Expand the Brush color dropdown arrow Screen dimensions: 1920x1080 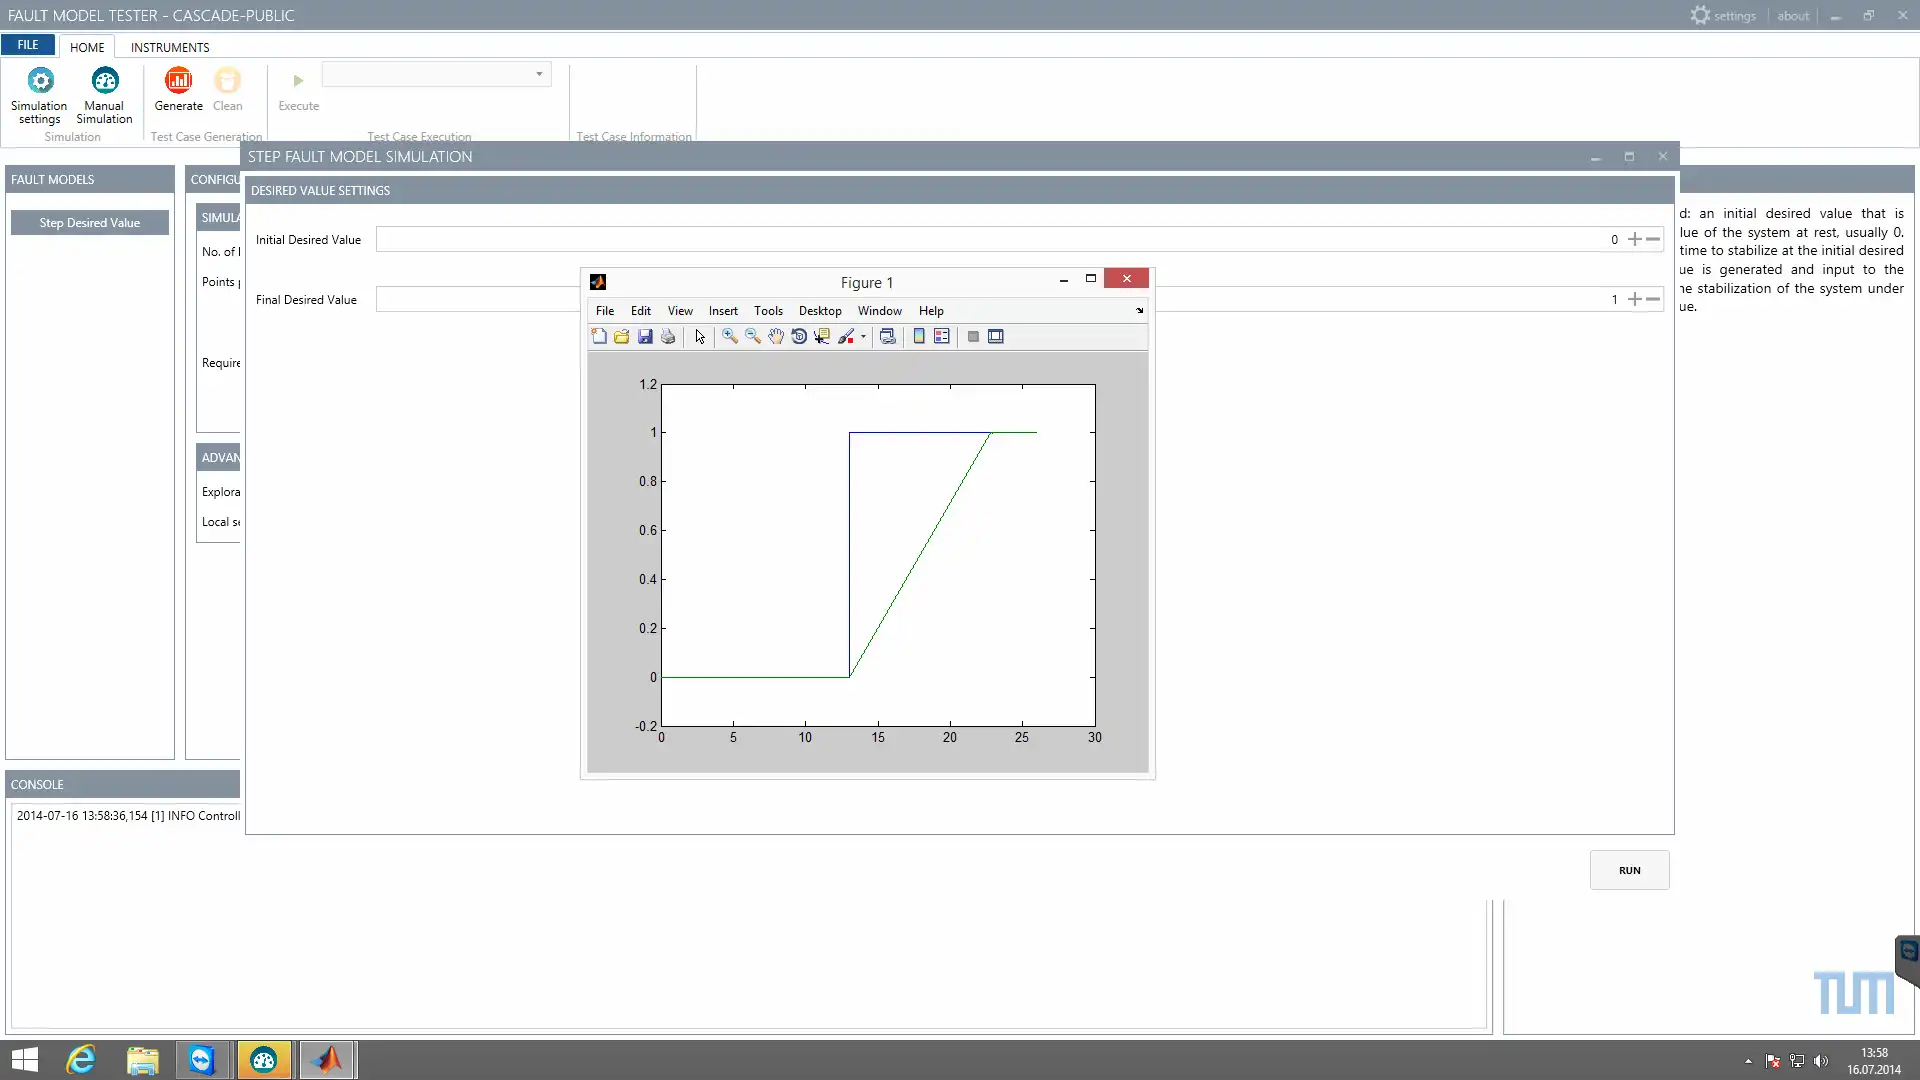point(863,337)
